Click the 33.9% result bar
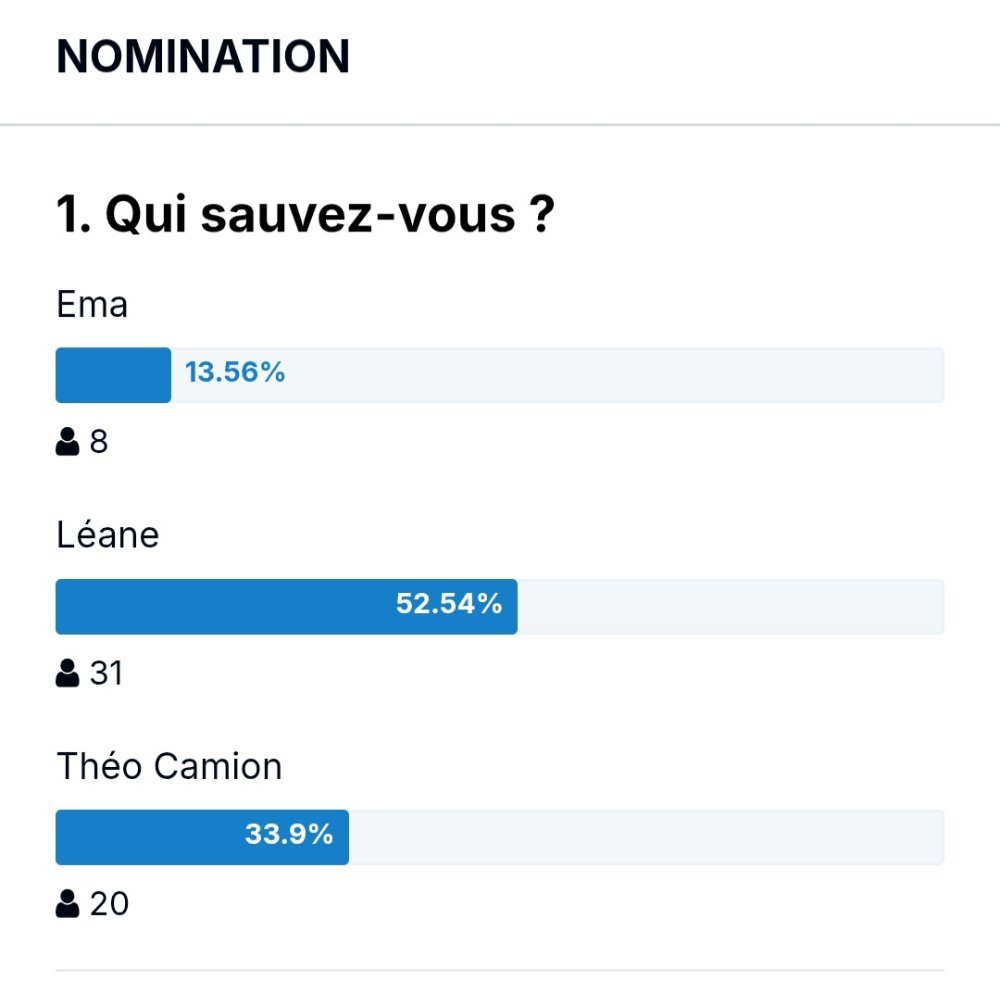Viewport: 1000px width, 994px height. (x=202, y=837)
